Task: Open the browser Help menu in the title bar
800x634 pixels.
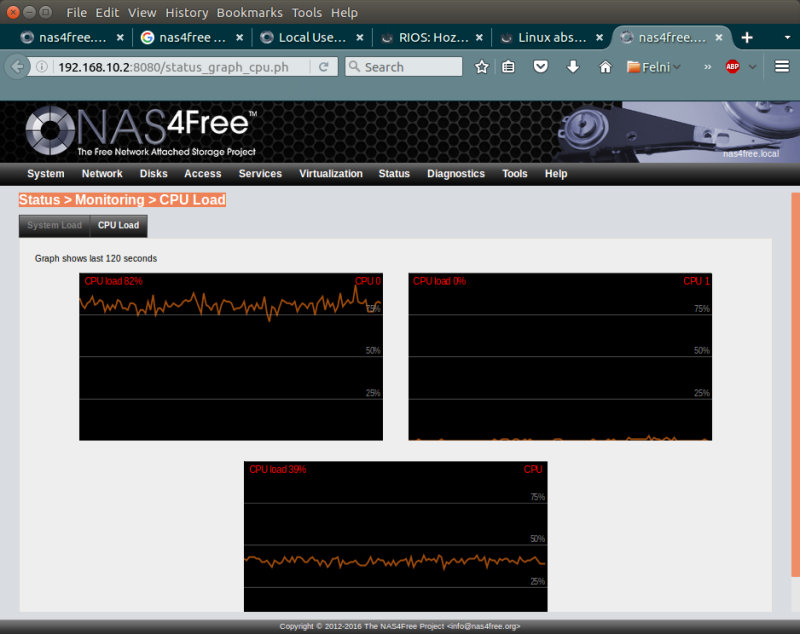Action: tap(344, 12)
